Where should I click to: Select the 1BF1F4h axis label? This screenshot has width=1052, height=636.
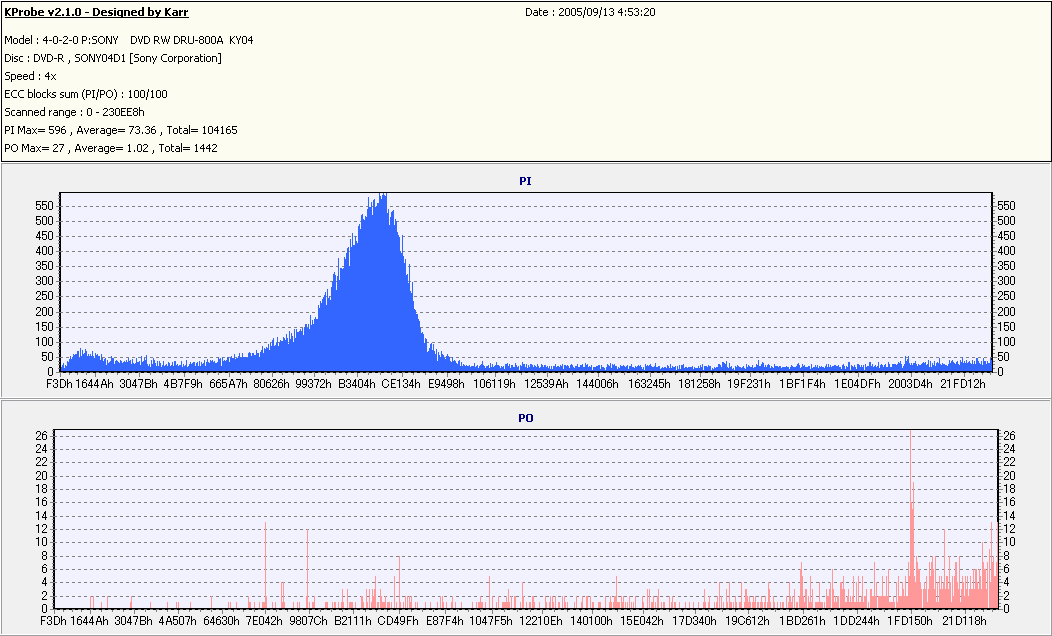click(x=802, y=384)
